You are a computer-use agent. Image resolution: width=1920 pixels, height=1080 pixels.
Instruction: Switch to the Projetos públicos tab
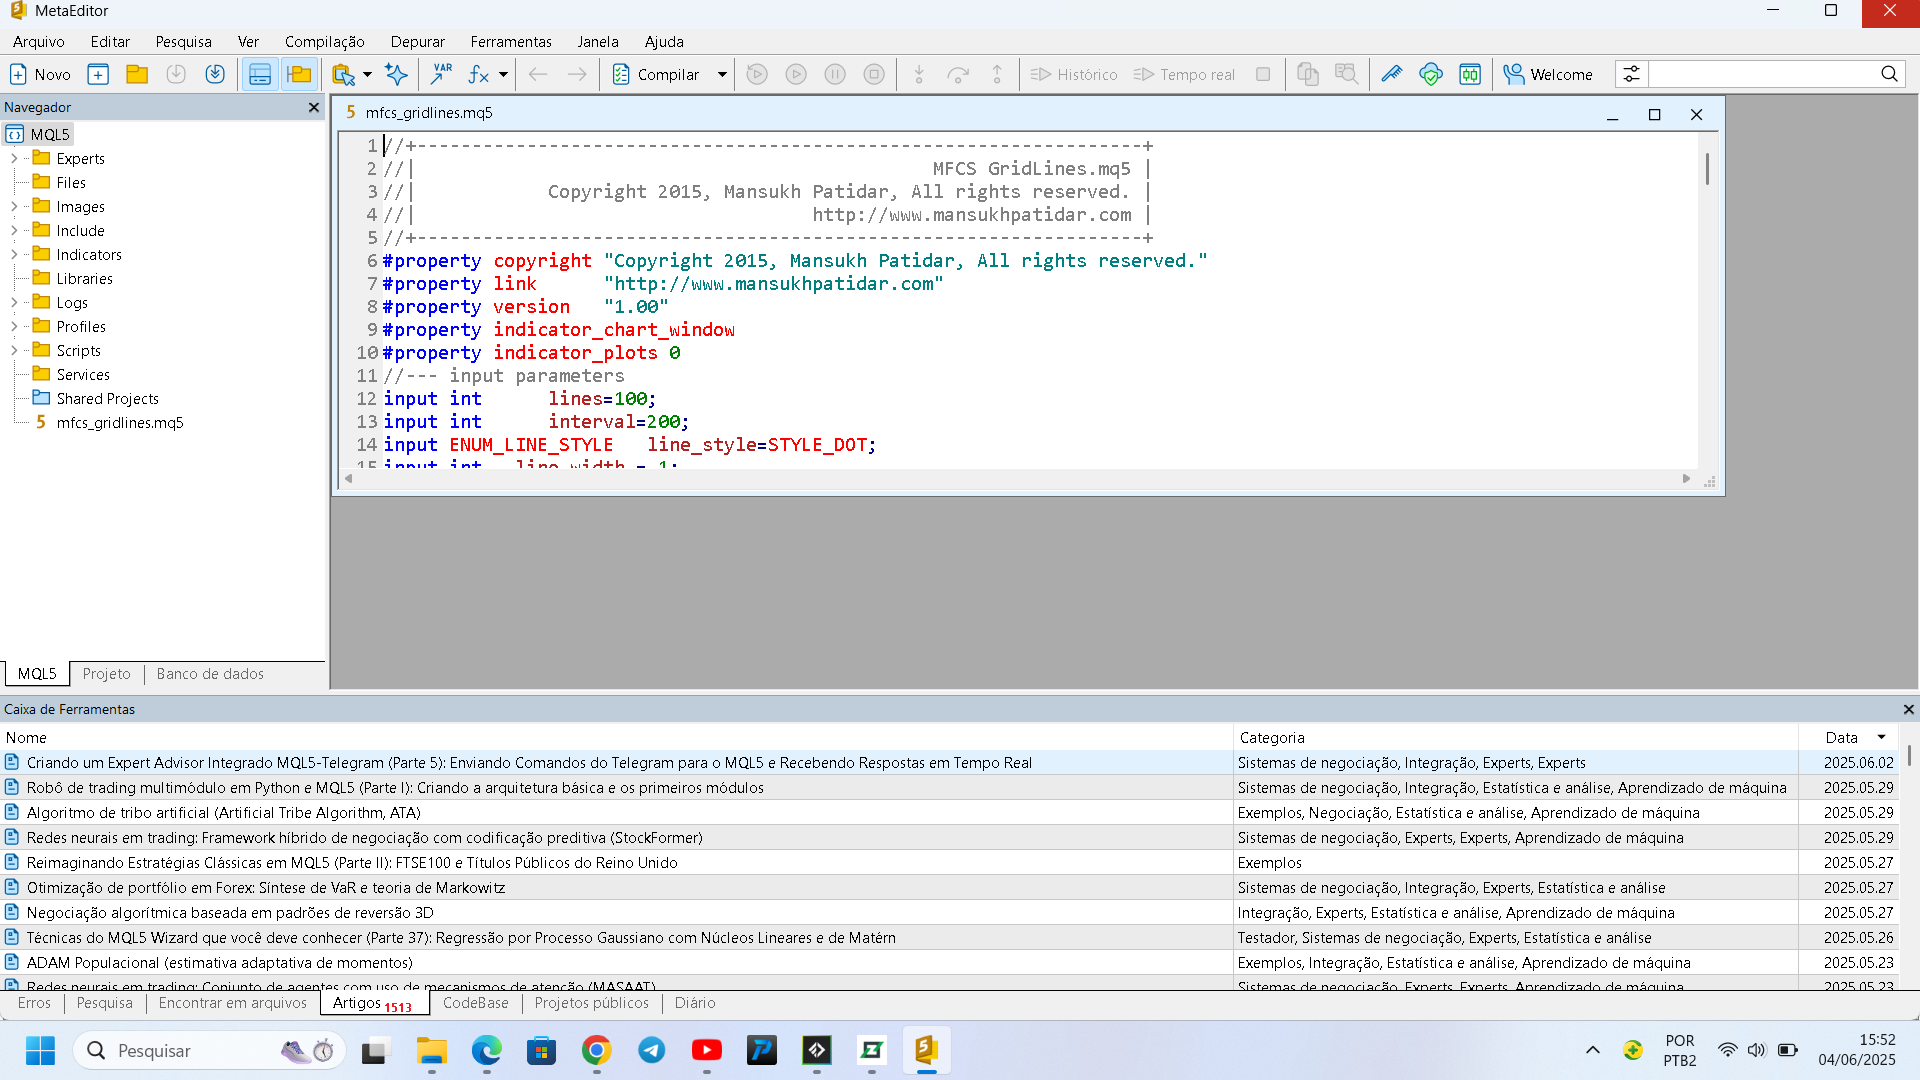point(592,1003)
